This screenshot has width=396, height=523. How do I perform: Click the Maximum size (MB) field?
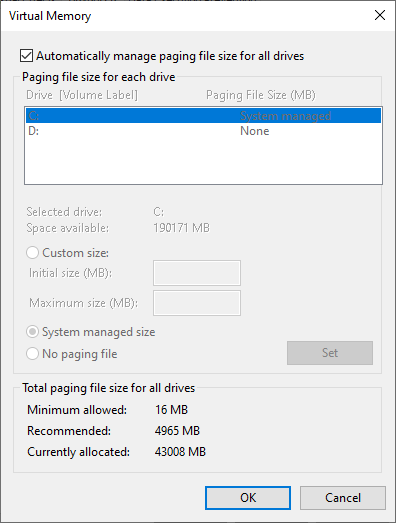(197, 303)
